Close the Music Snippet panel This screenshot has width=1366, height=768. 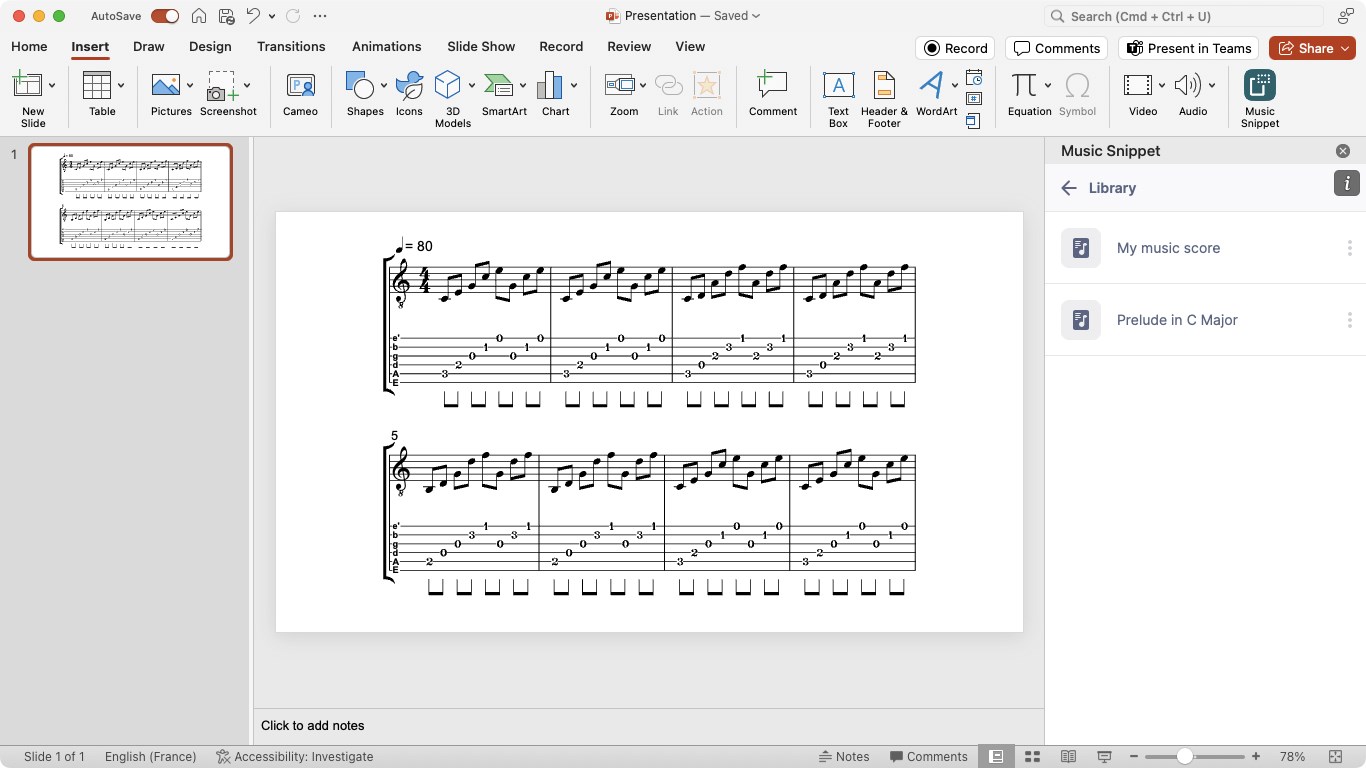pos(1343,151)
